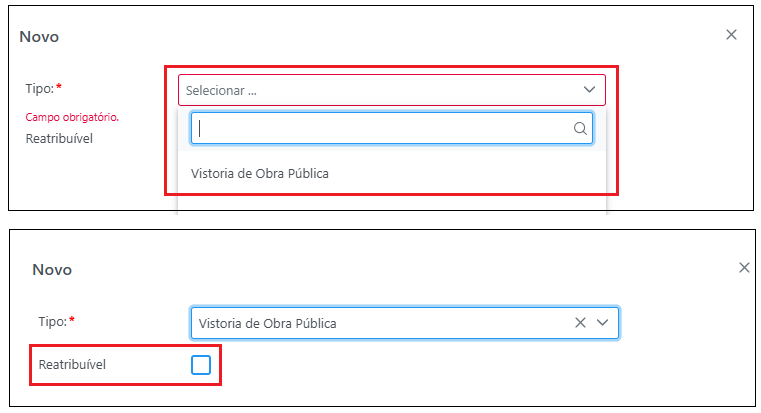The image size is (761, 413).
Task: Focus the dropdown search input field
Action: (380, 128)
